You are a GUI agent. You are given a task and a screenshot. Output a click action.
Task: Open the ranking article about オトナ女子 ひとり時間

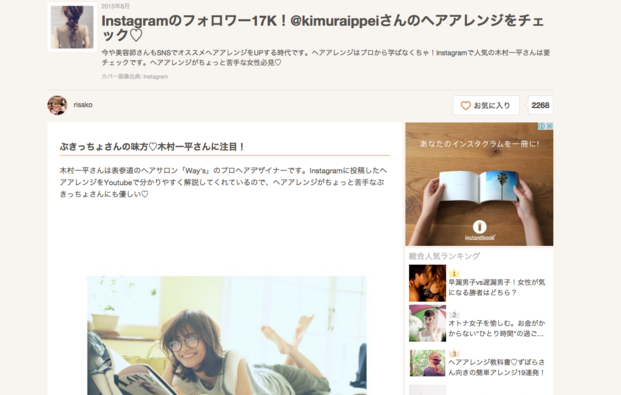(496, 328)
